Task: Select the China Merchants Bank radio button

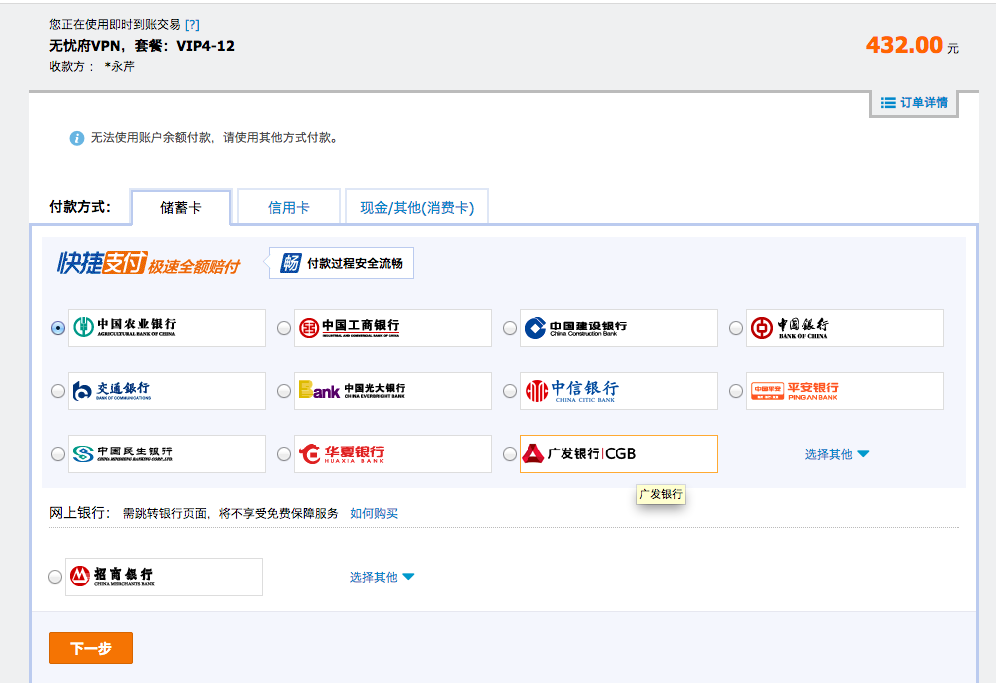Action: click(x=54, y=577)
